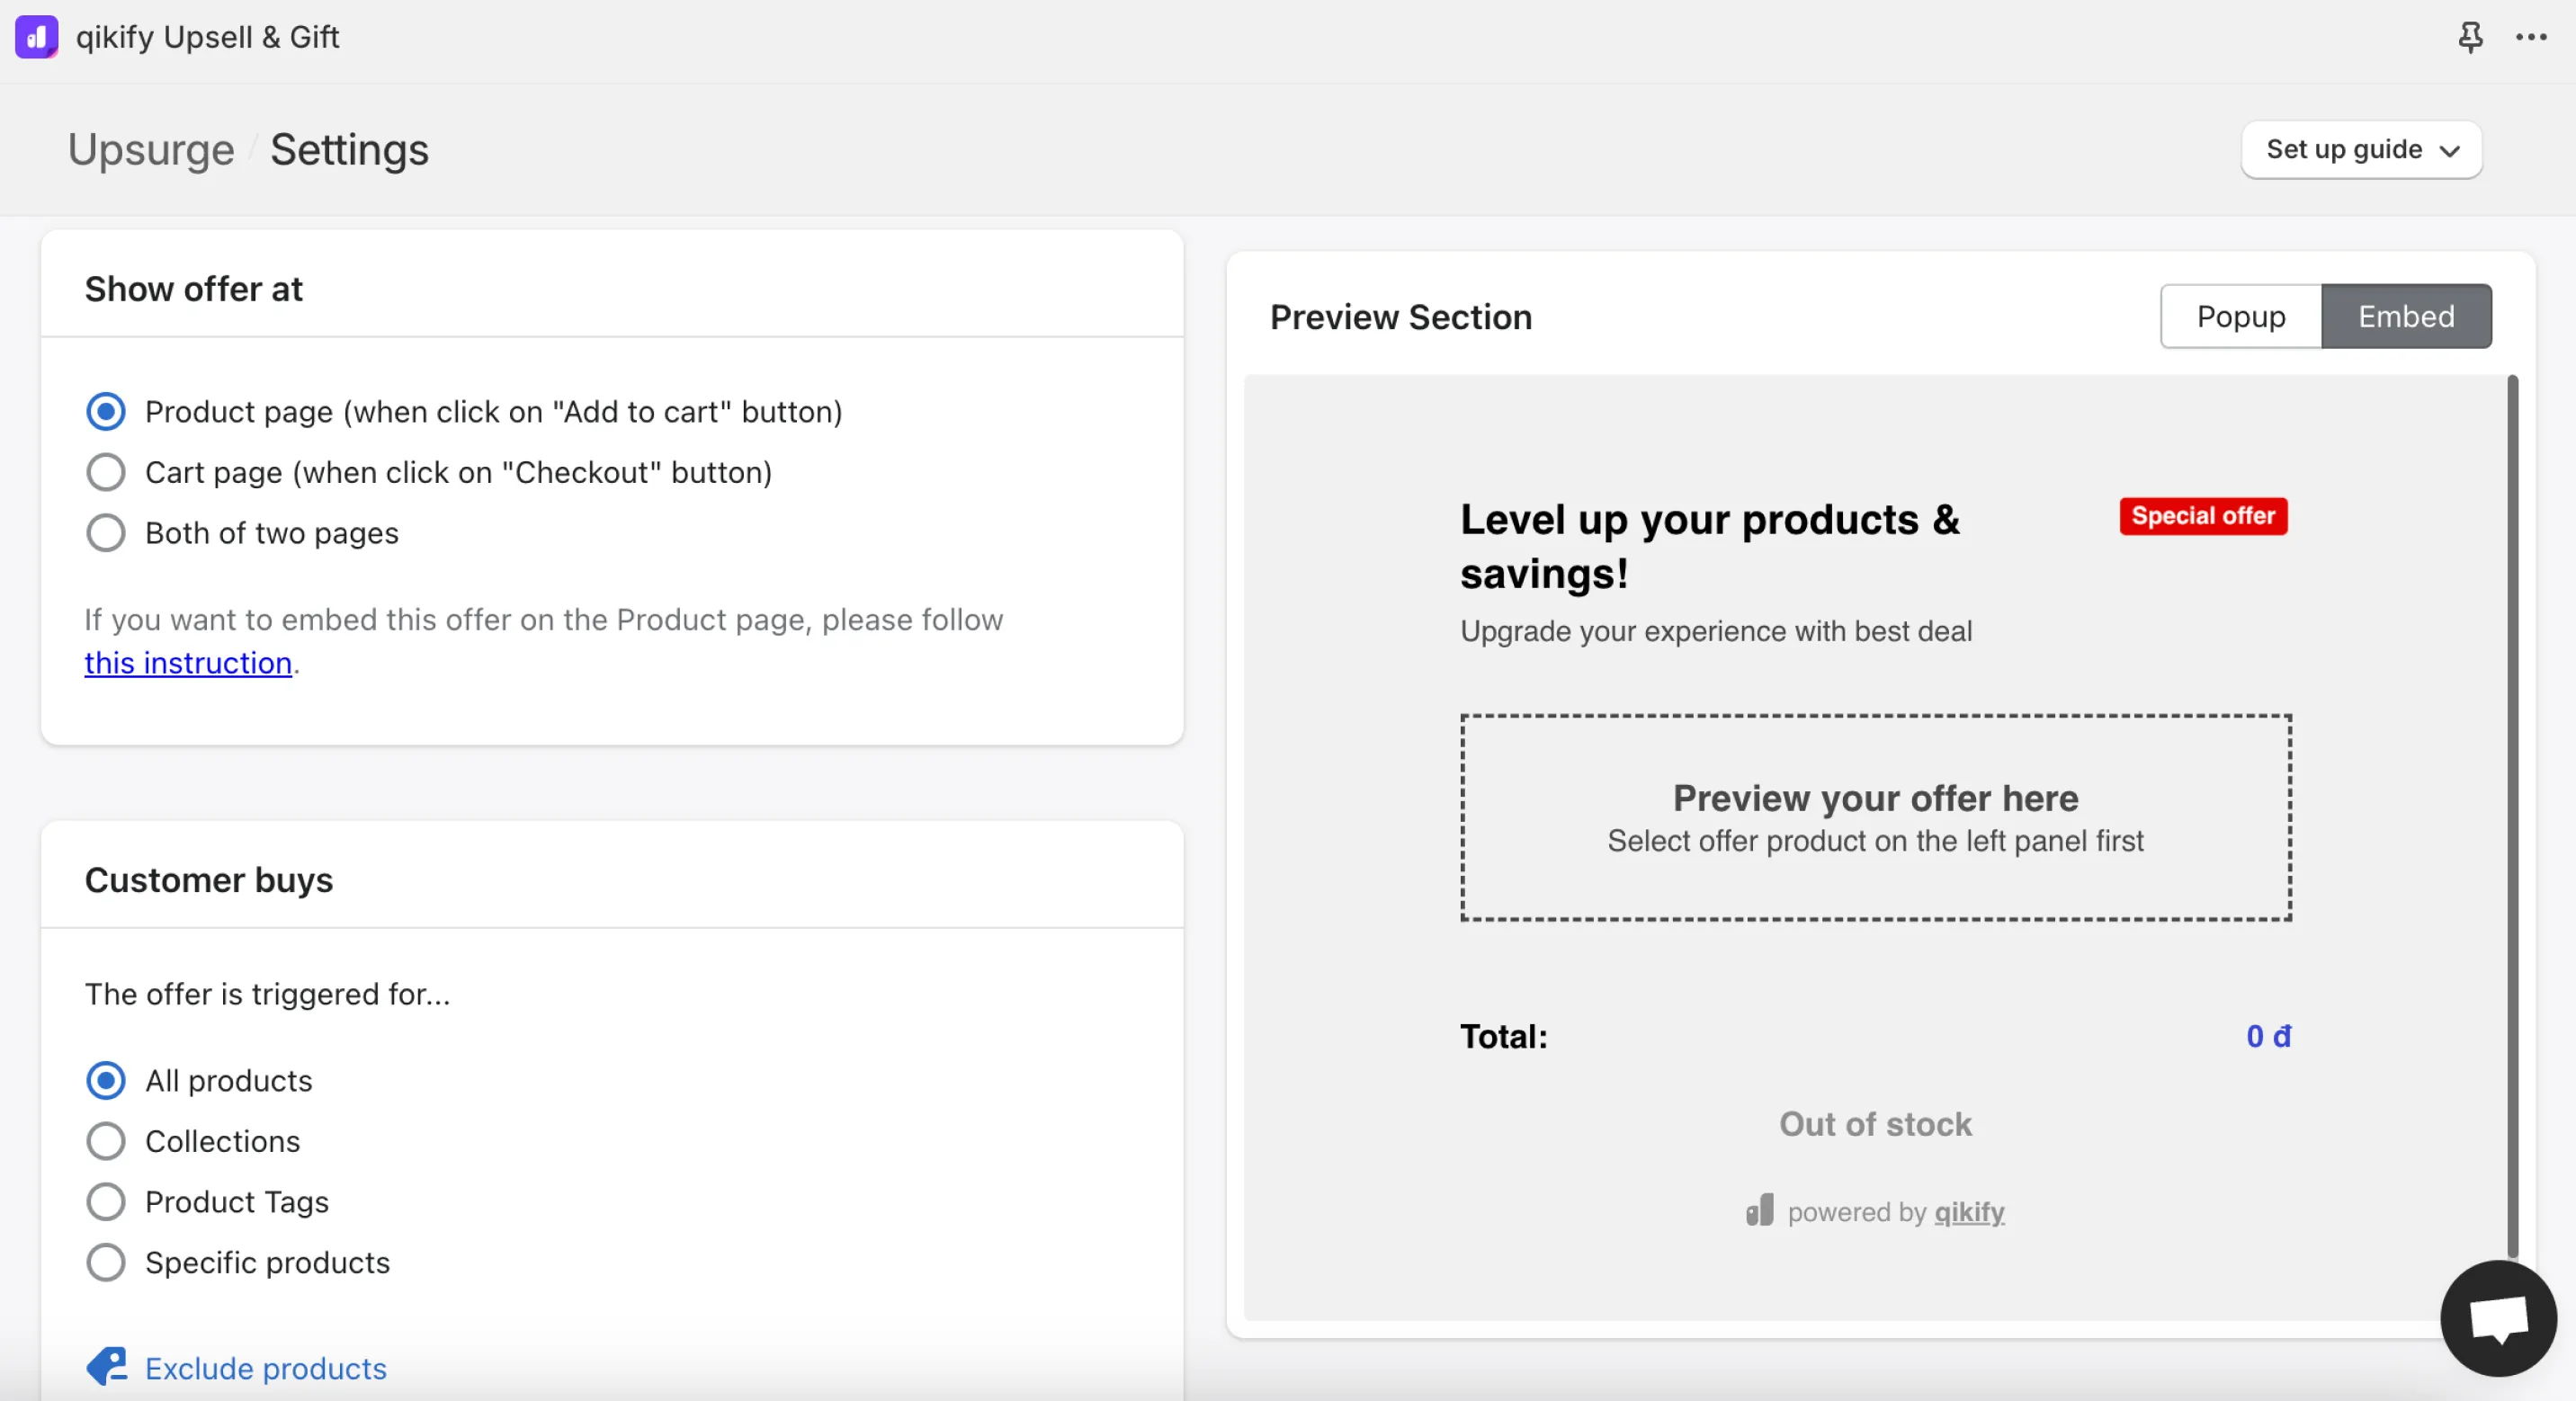Switch preview to Embed tab

coord(2406,316)
